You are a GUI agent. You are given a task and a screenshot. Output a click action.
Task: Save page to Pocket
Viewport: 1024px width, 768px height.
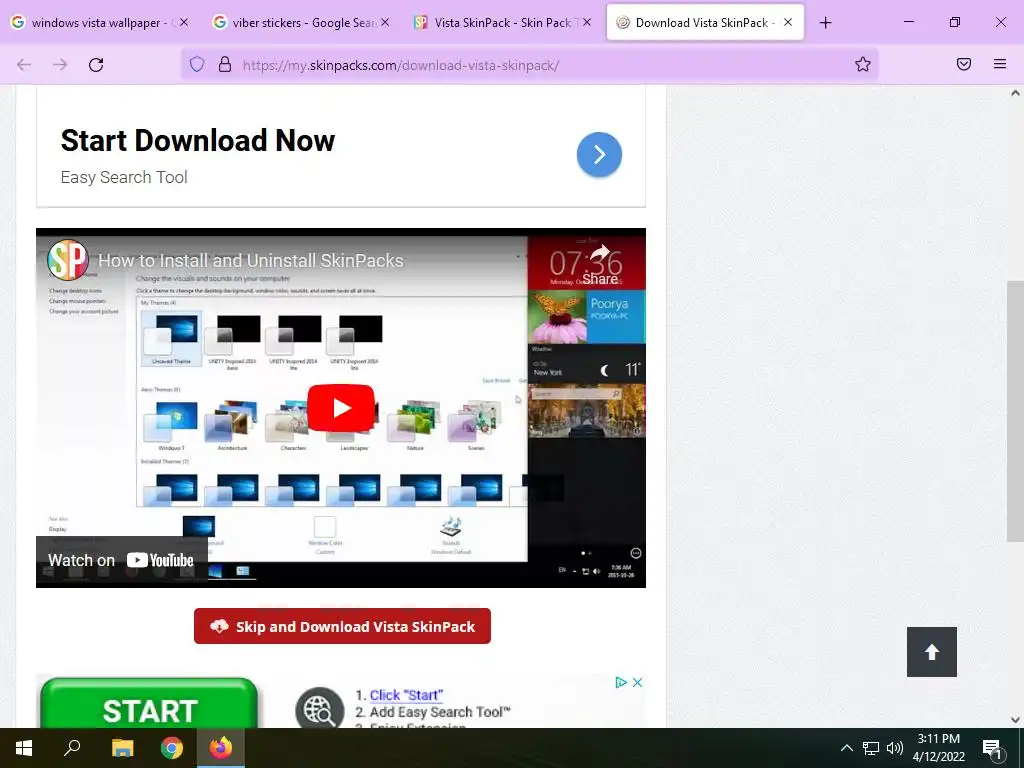point(964,64)
